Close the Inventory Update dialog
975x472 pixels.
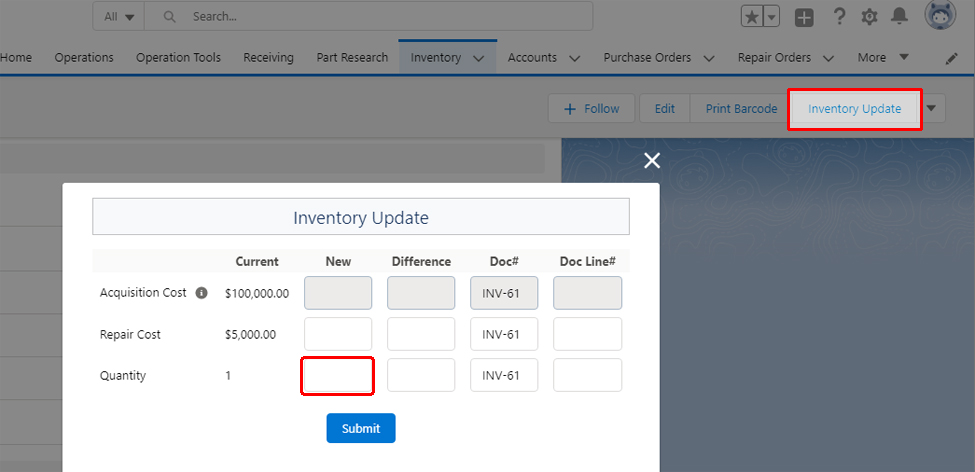pyautogui.click(x=652, y=160)
